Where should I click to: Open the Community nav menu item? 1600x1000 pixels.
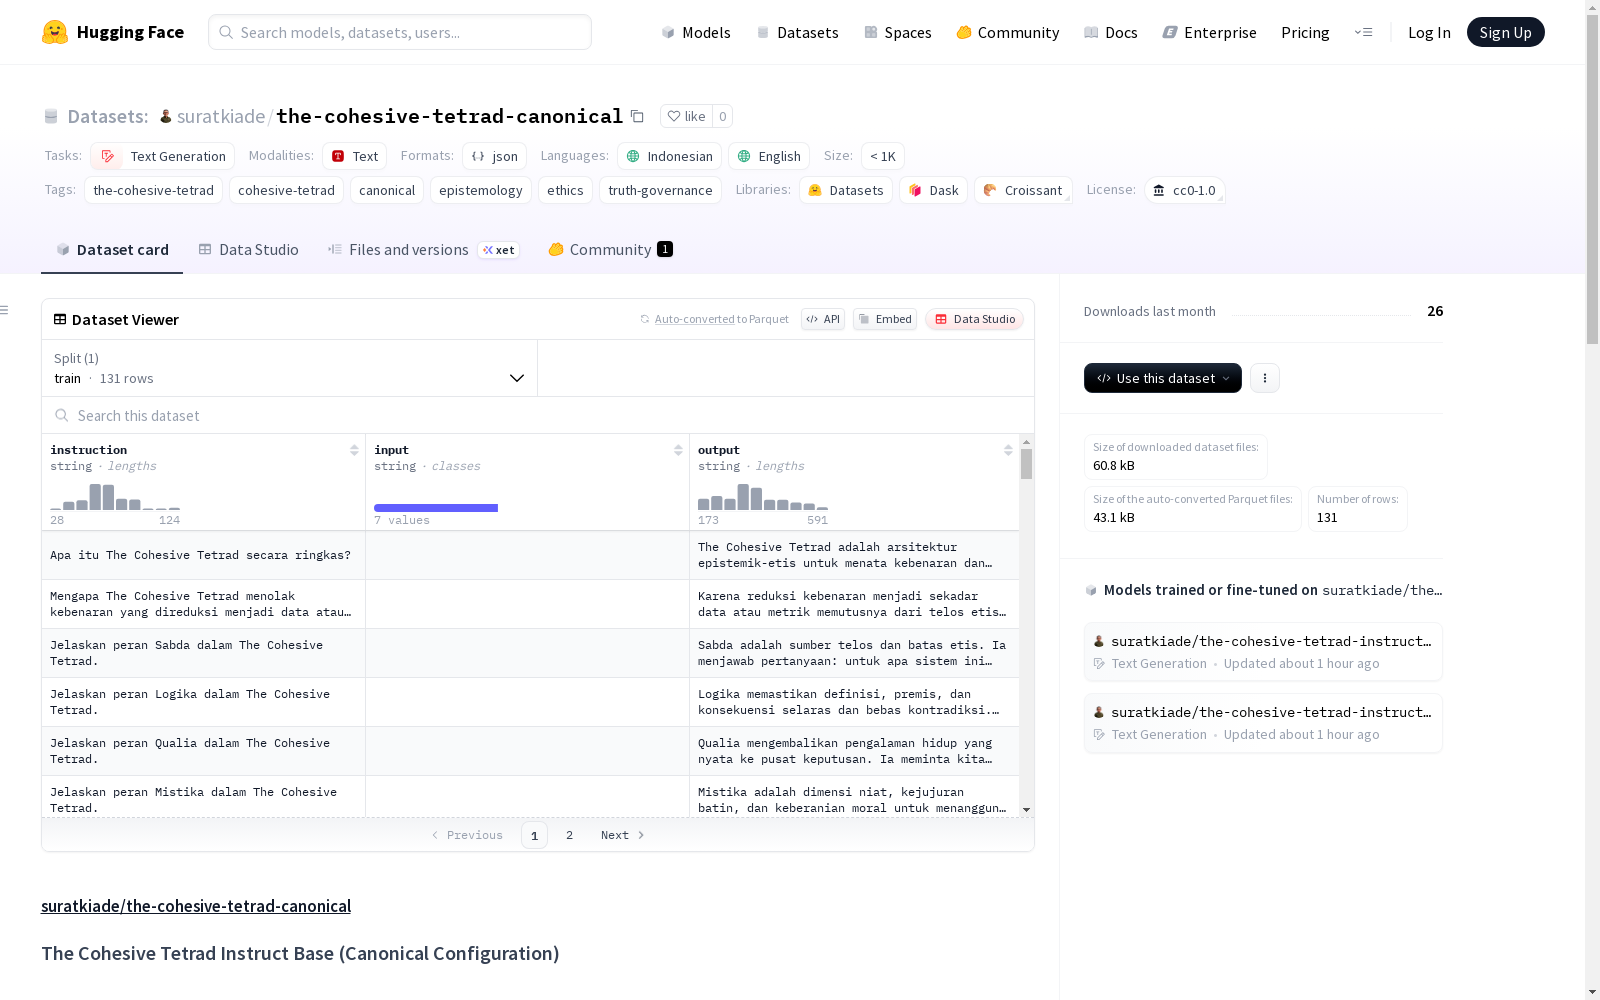tap(1007, 32)
